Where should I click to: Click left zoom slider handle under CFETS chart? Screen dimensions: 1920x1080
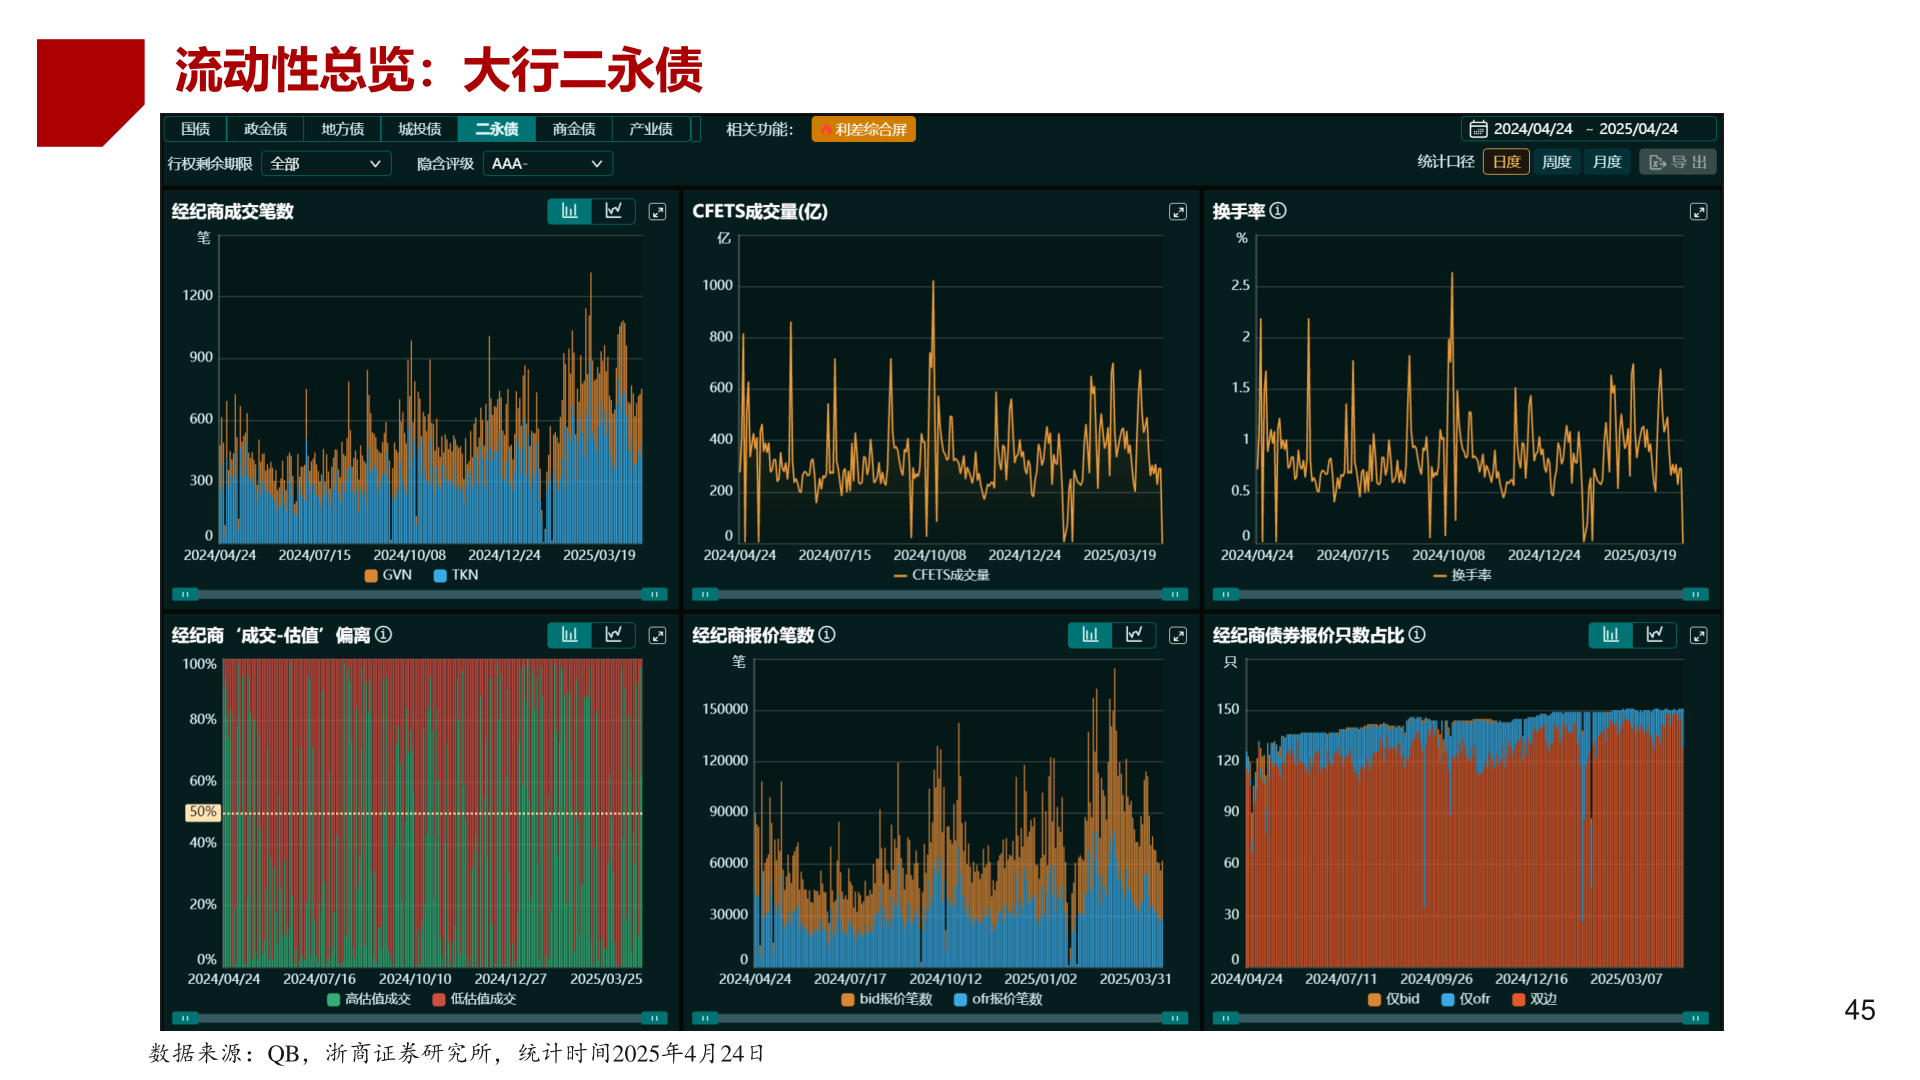[x=705, y=594]
